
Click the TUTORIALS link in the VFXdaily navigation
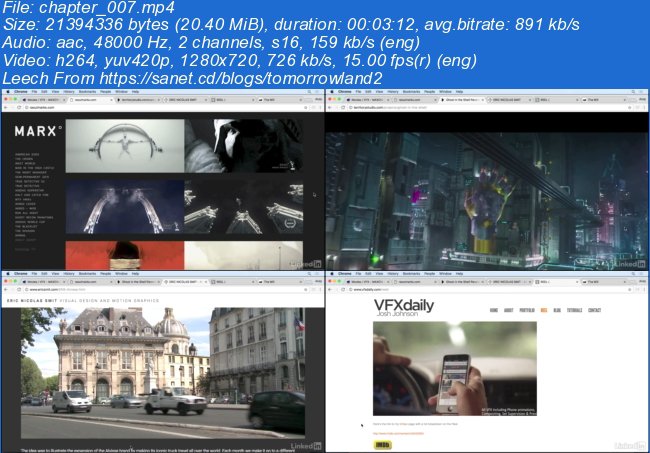[575, 310]
